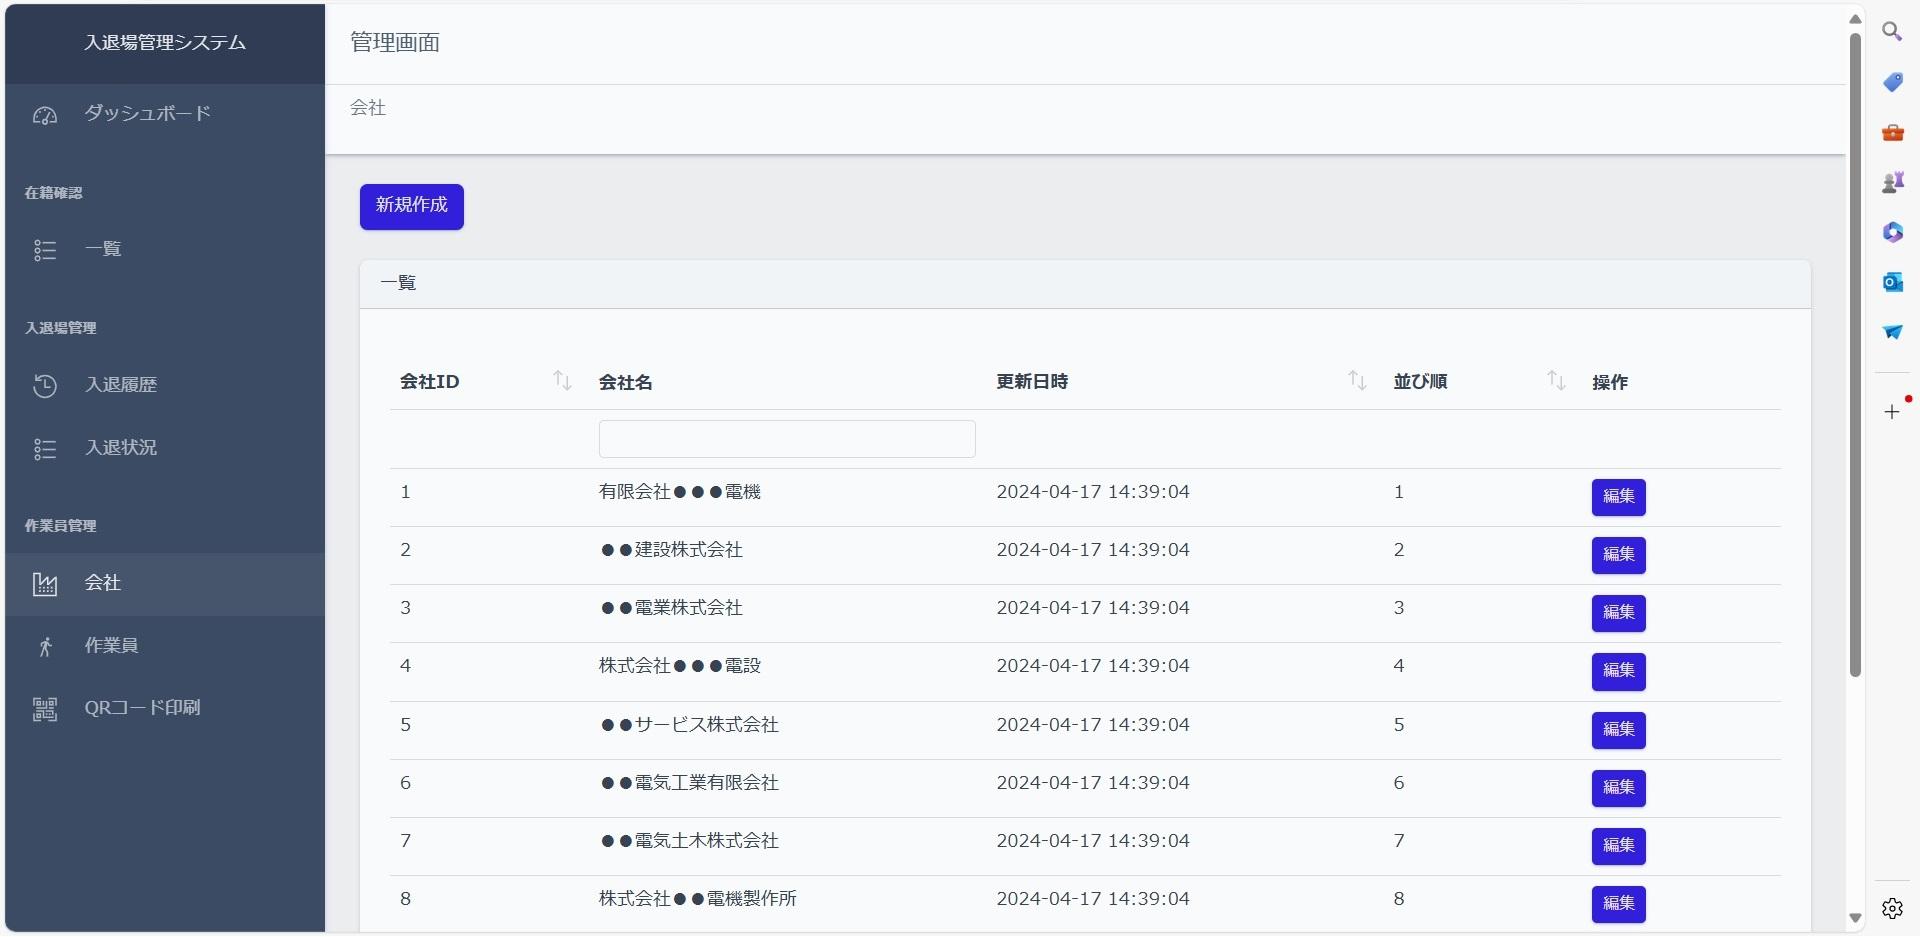
Task: Edit company ●●建設株式会社
Action: pyautogui.click(x=1618, y=555)
